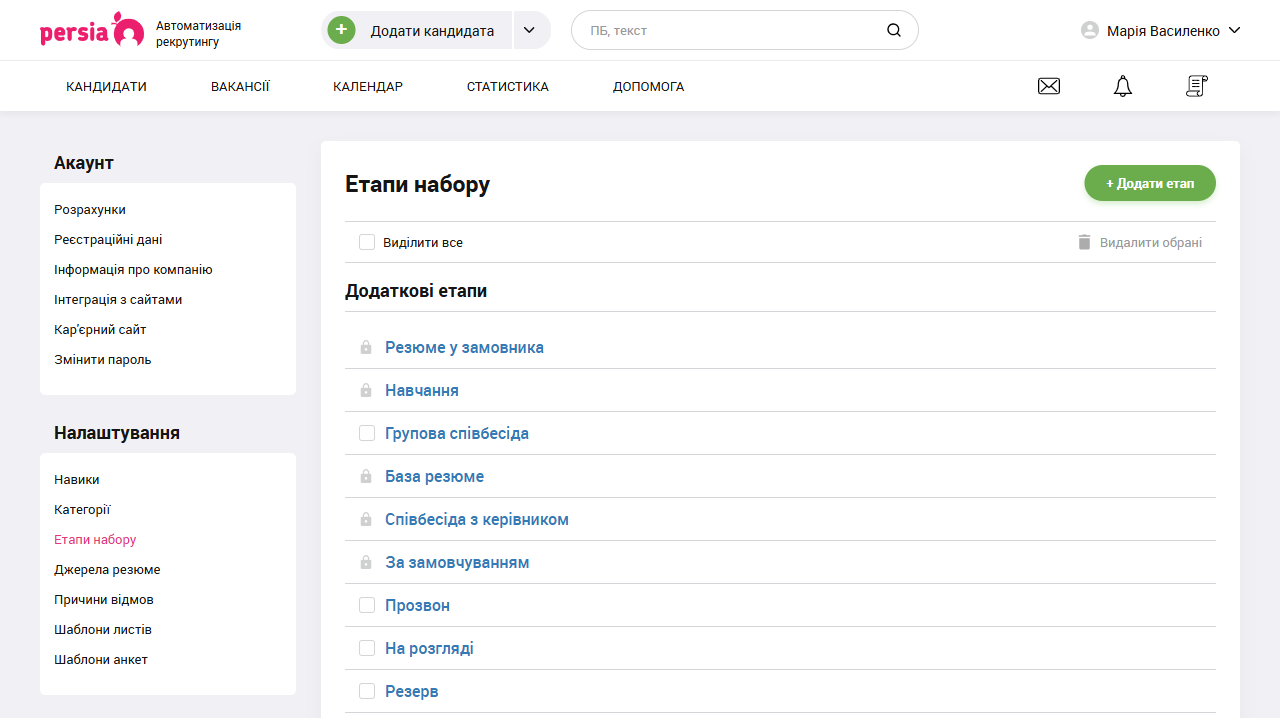Go to the СТАТИСТИКА section
Viewport: 1280px width, 718px height.
pyautogui.click(x=507, y=87)
